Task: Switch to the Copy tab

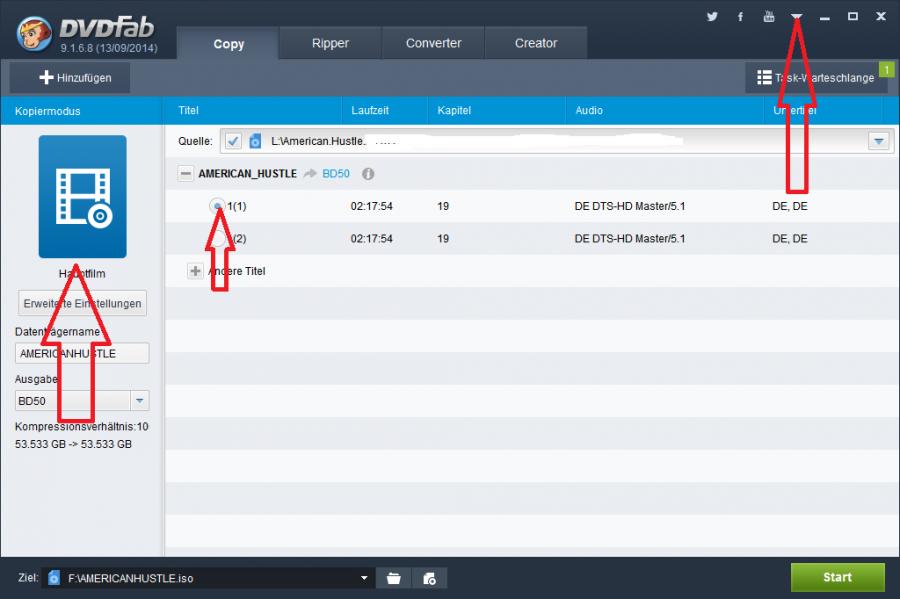Action: pos(228,43)
